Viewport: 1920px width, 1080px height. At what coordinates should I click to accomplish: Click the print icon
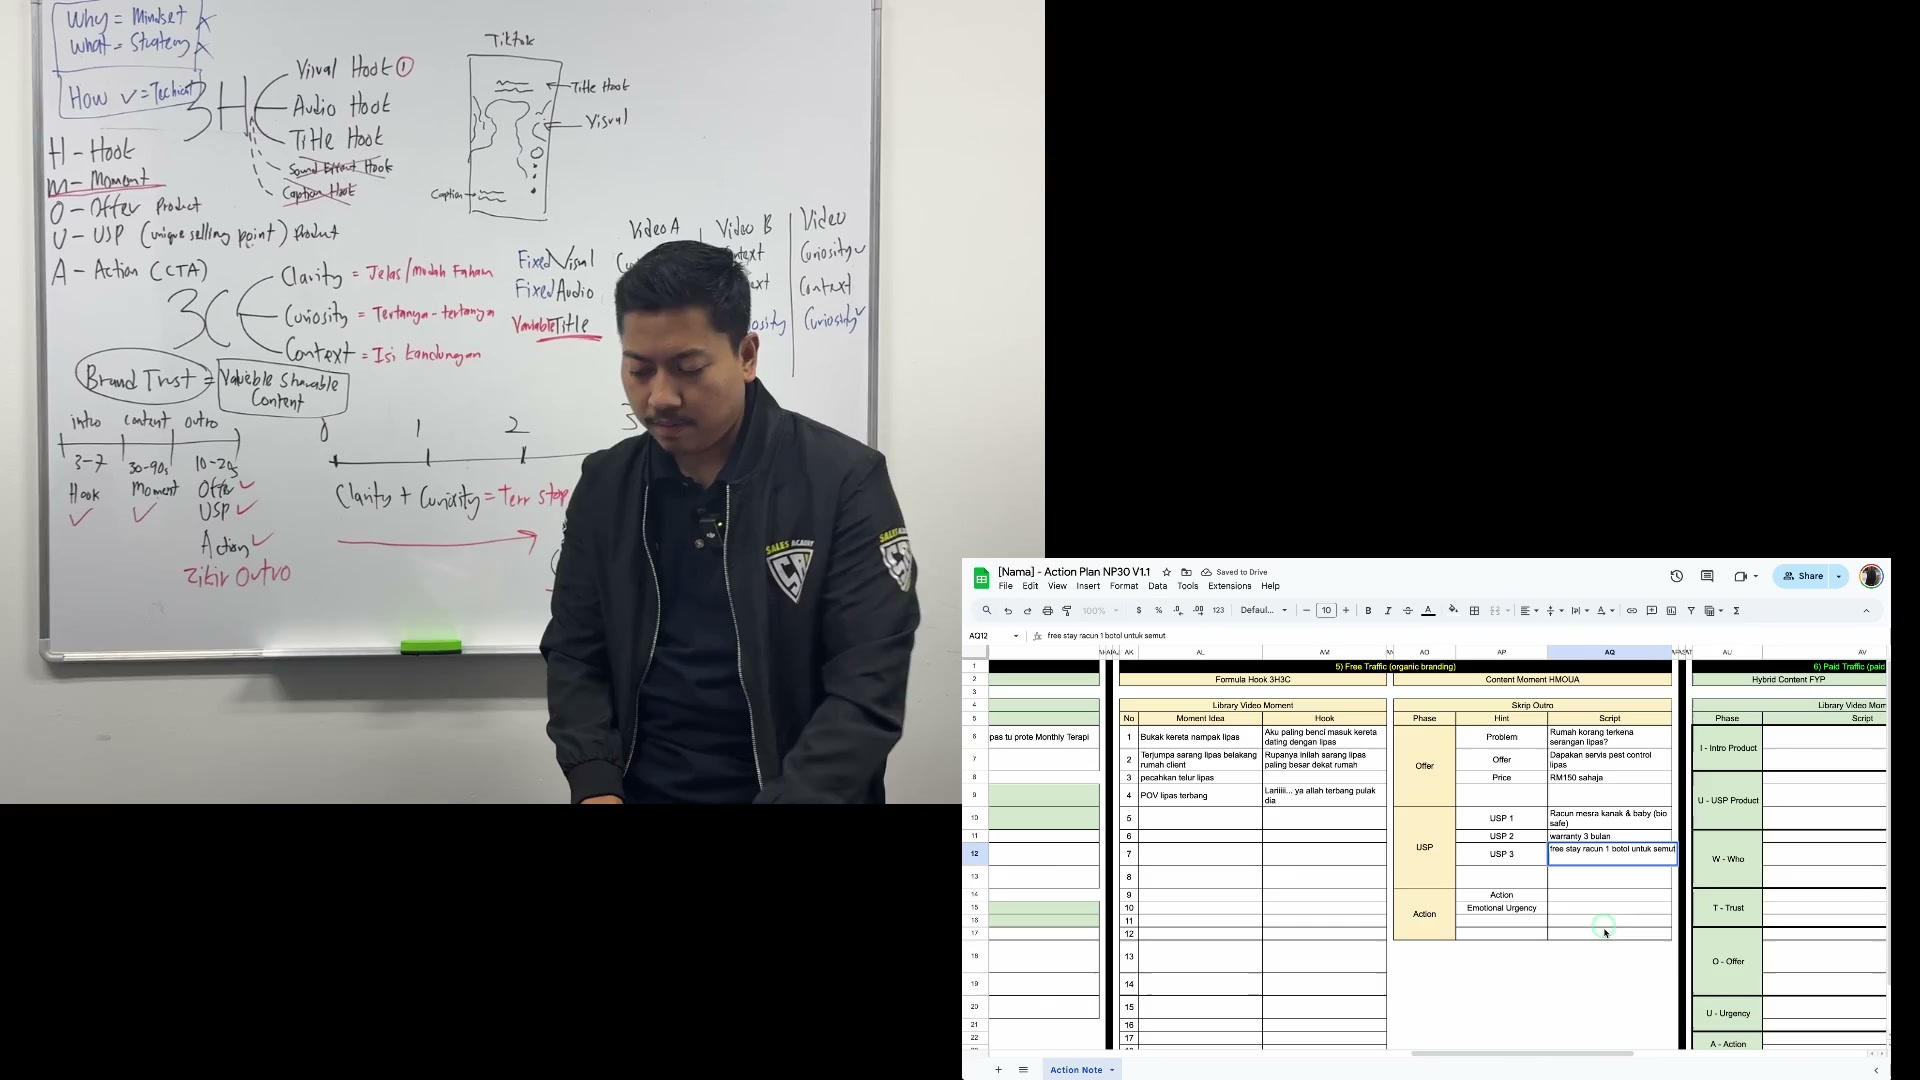tap(1047, 611)
